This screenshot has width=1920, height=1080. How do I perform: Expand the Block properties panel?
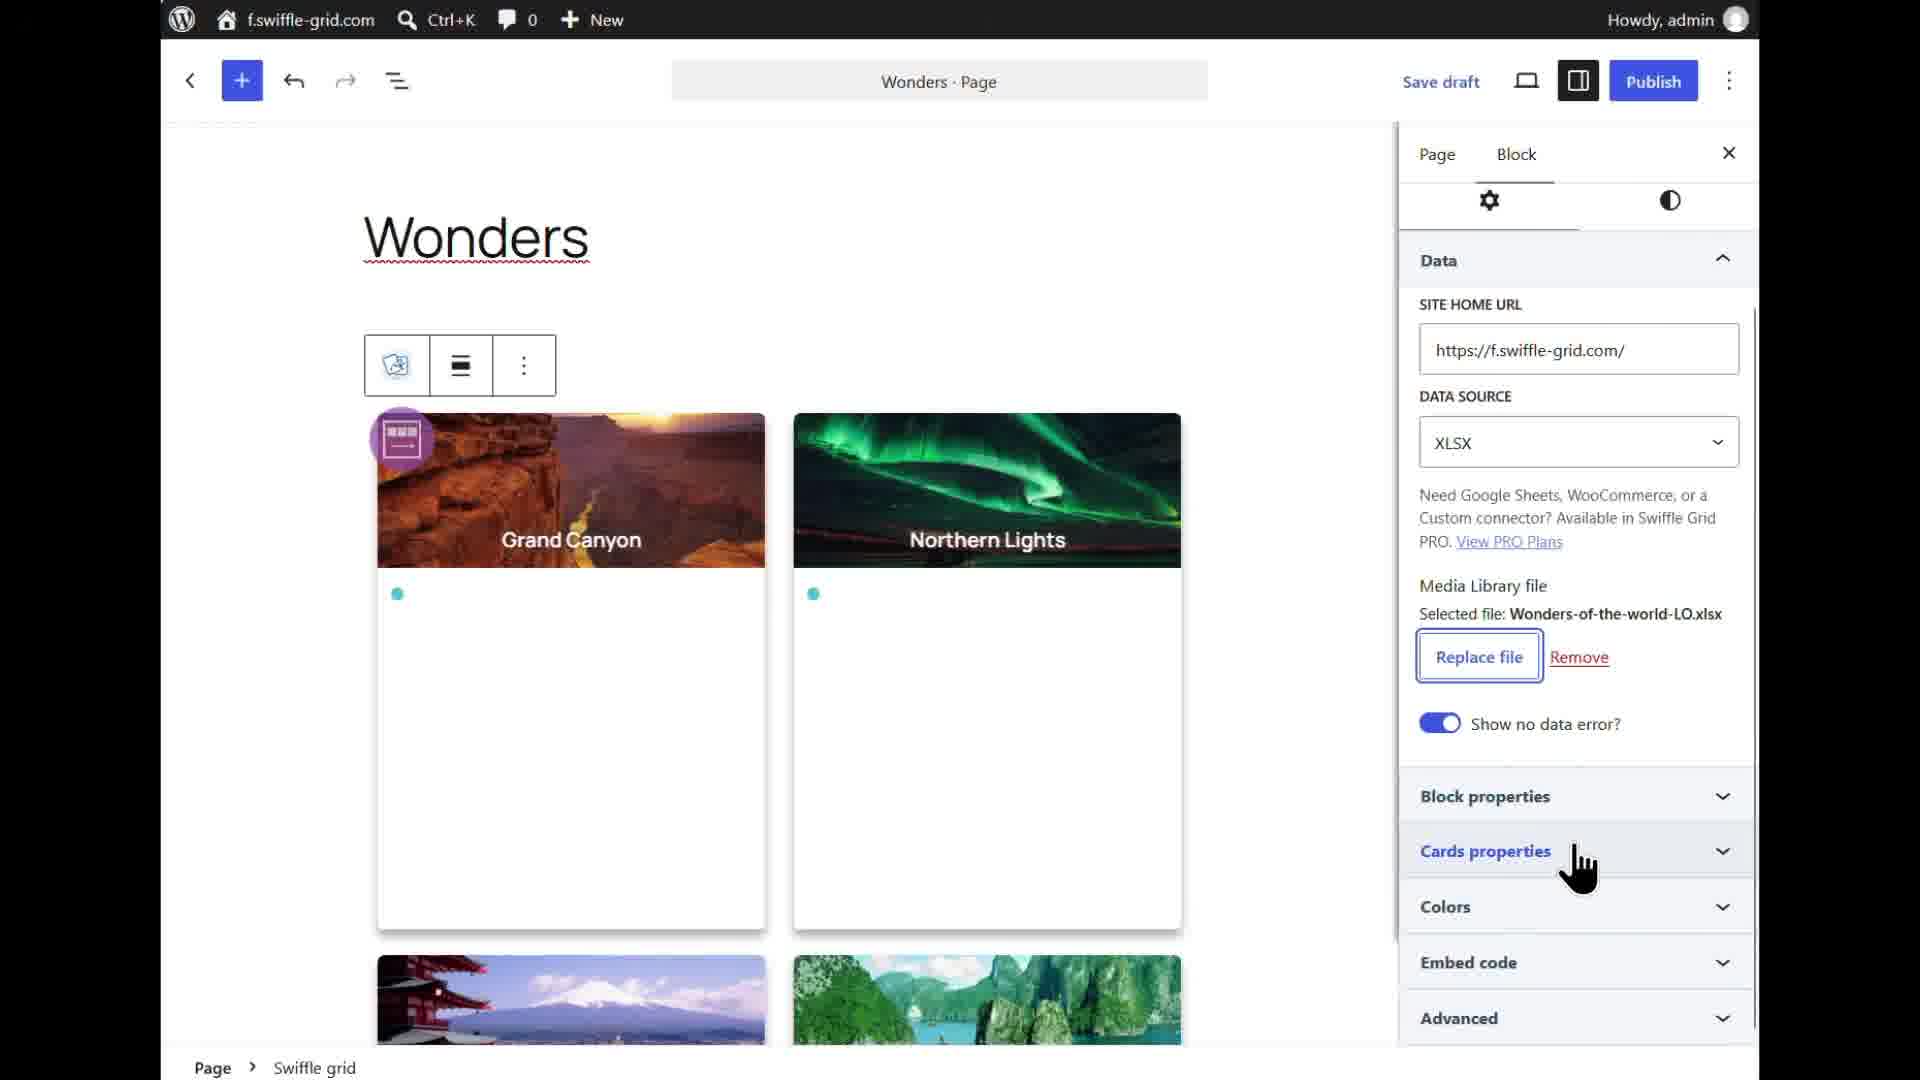pos(1578,796)
